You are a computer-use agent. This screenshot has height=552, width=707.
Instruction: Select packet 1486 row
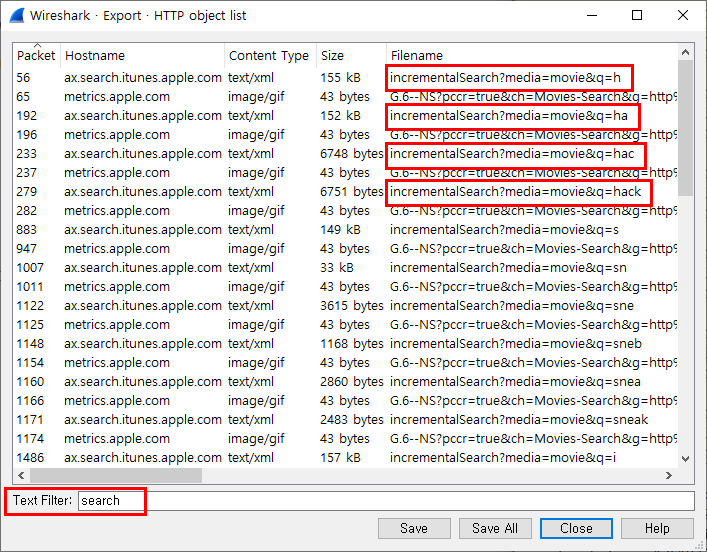coord(345,458)
